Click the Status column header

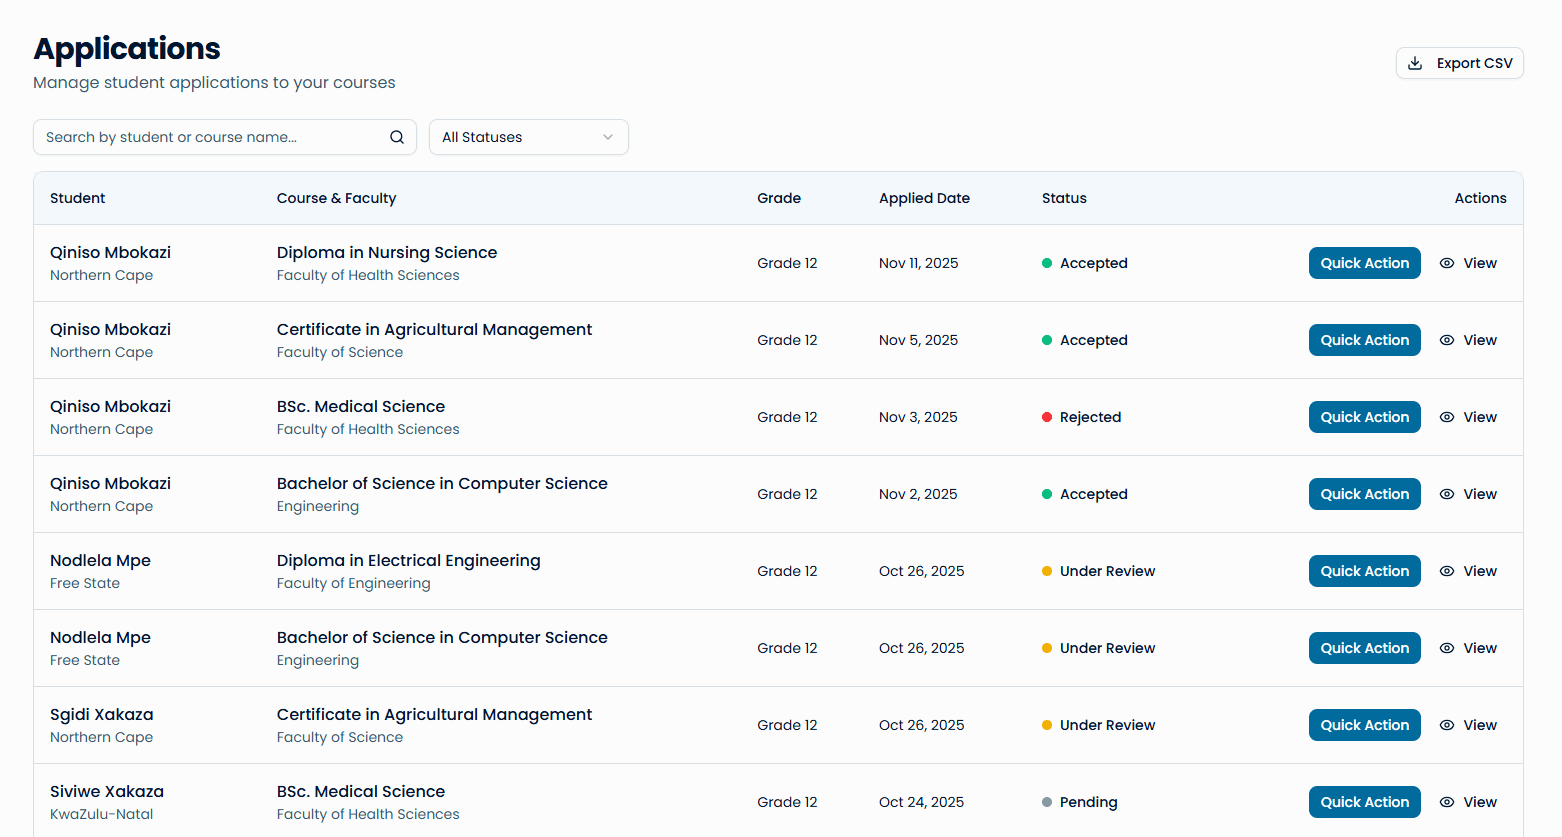tap(1064, 198)
